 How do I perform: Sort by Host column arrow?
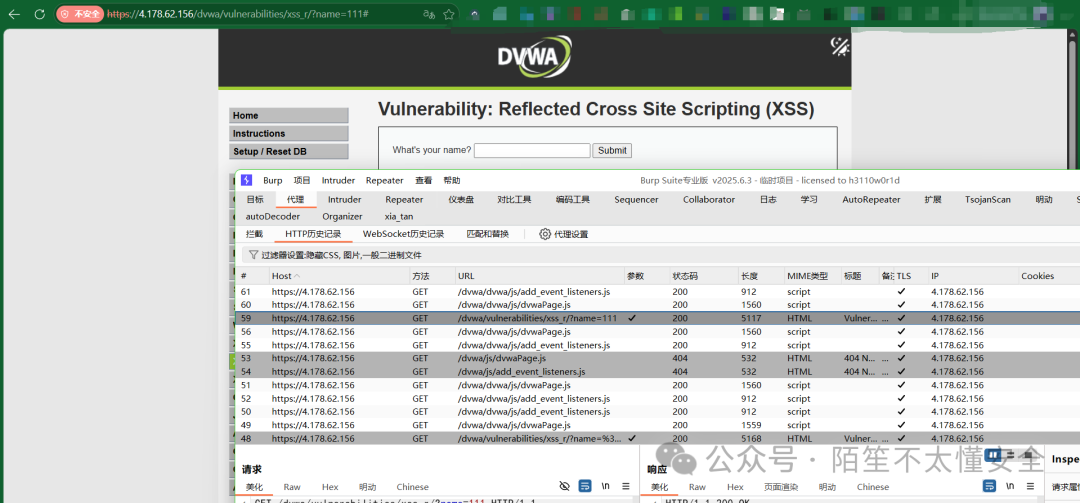click(297, 276)
